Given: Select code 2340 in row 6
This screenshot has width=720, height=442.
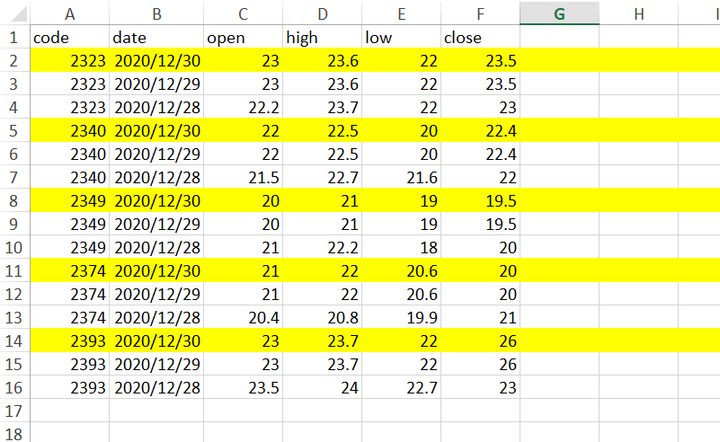Looking at the screenshot, I should [70, 154].
